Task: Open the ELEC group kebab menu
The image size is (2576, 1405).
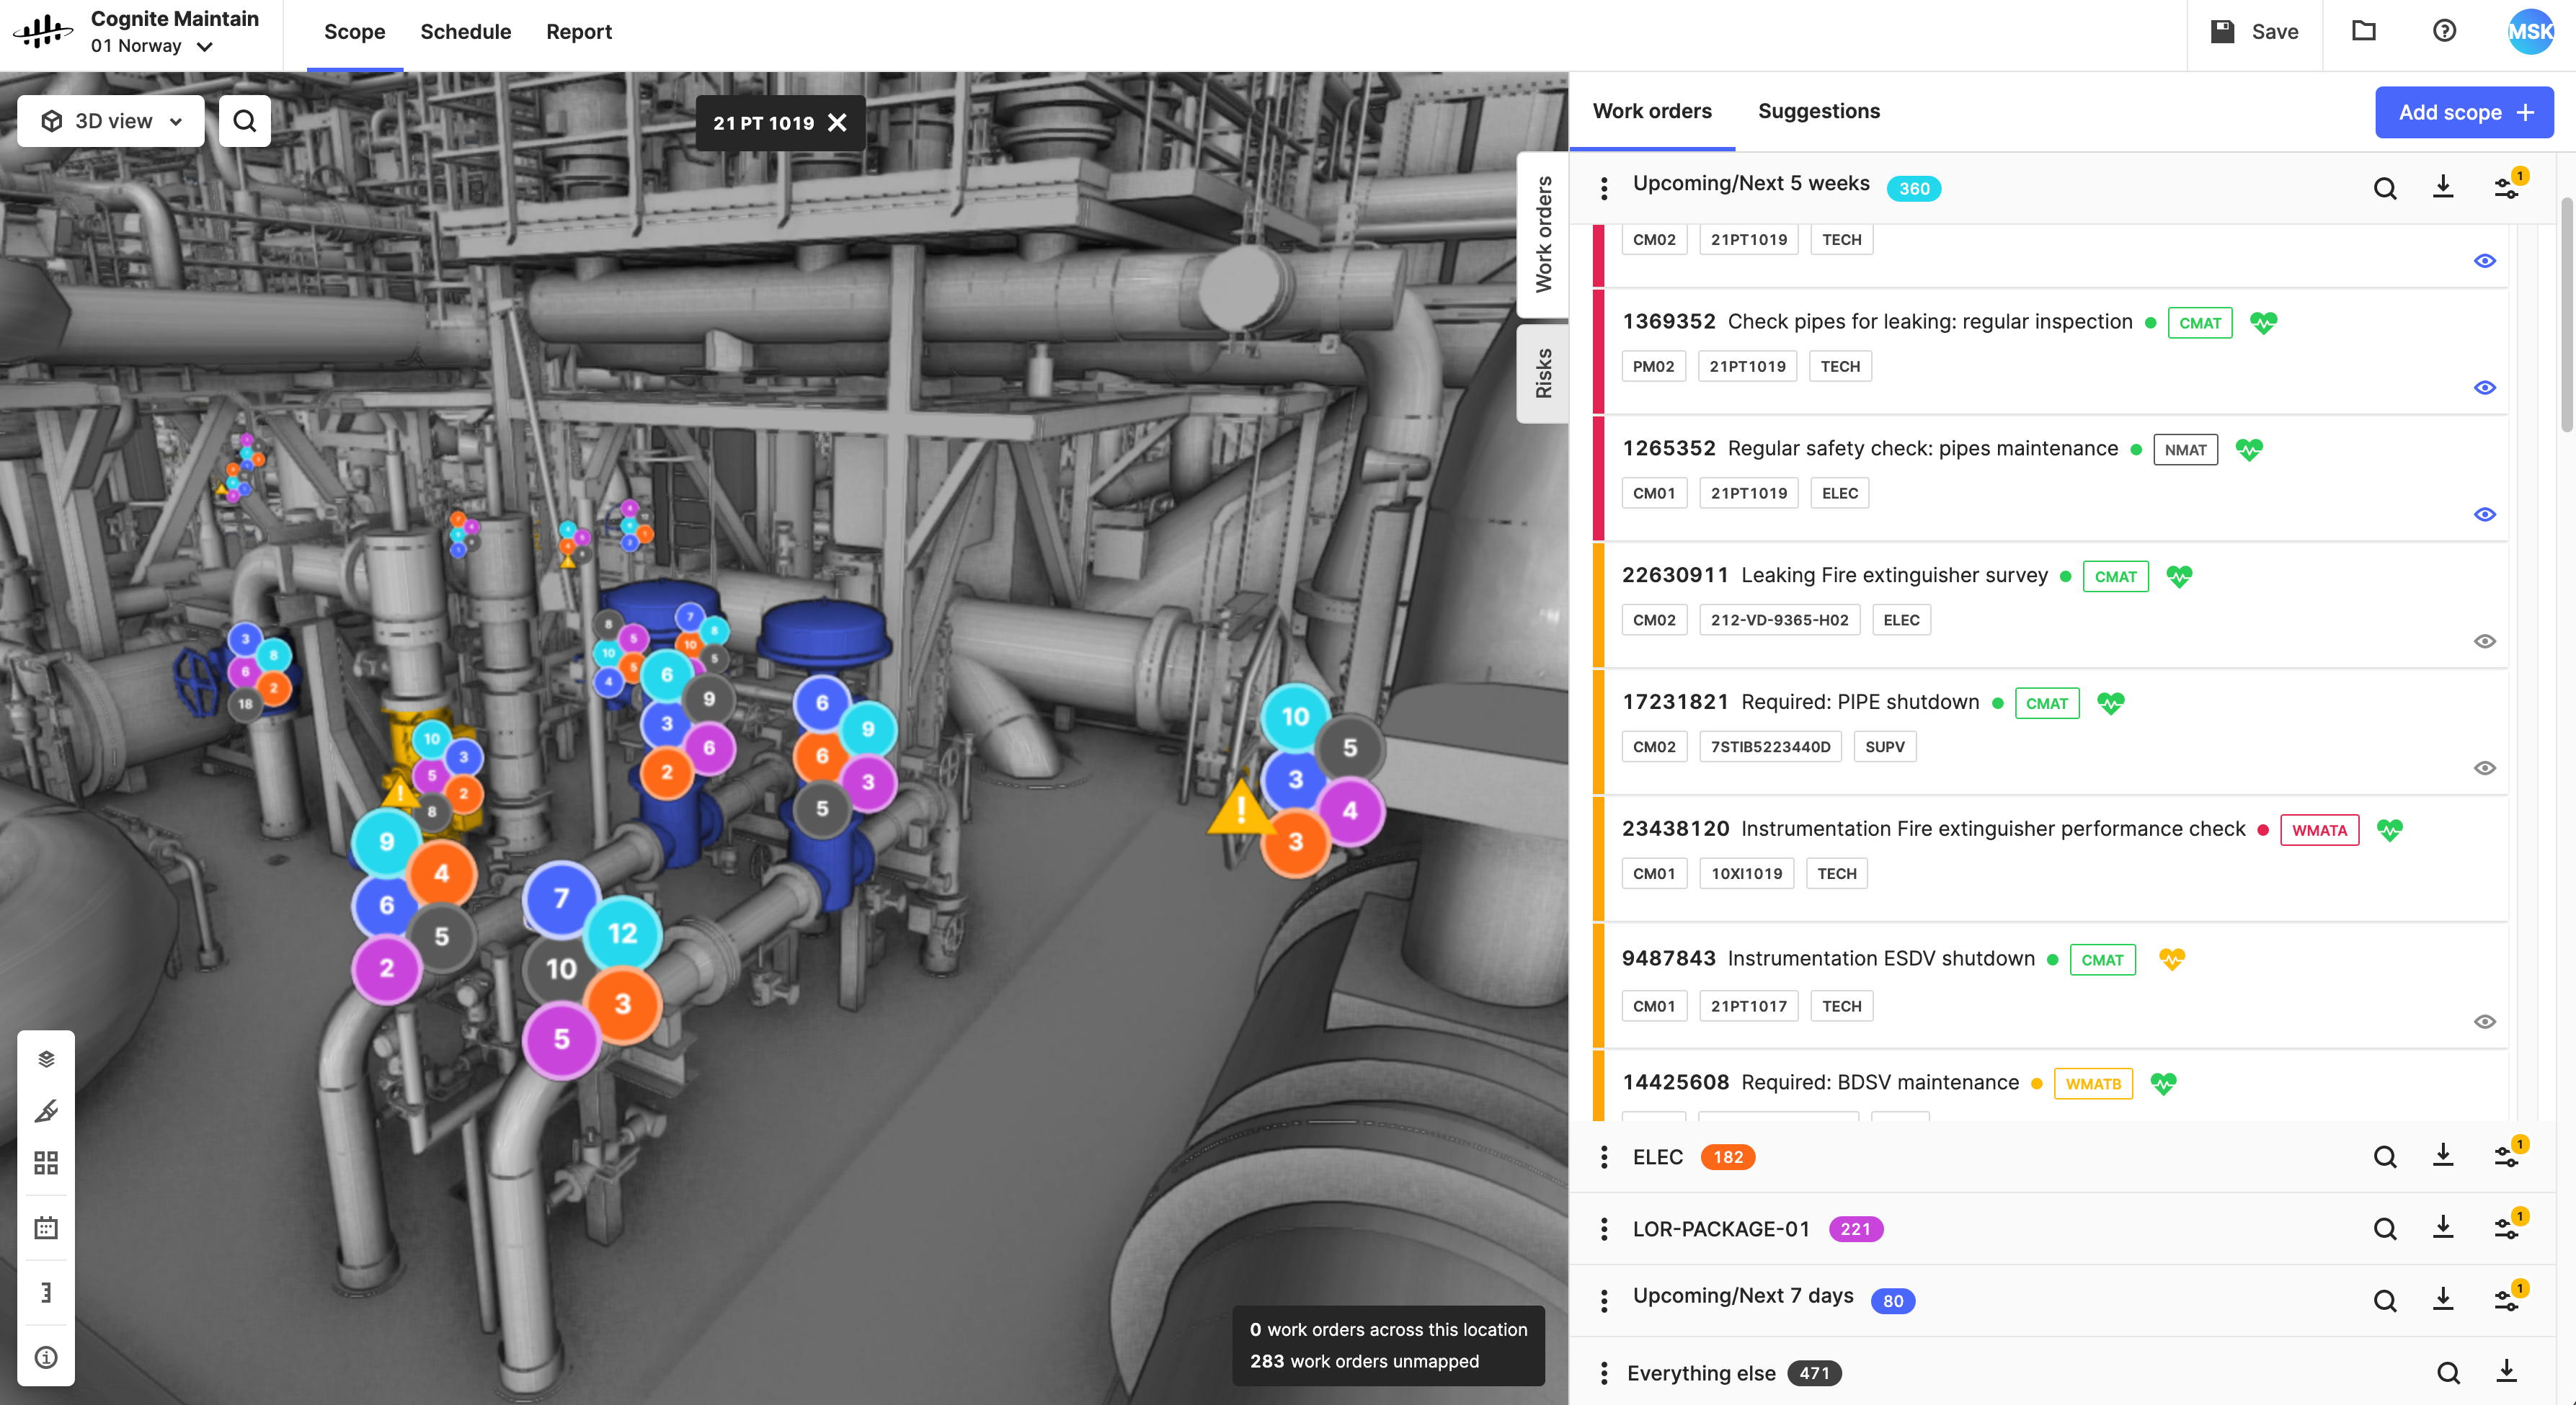Action: [1604, 1157]
